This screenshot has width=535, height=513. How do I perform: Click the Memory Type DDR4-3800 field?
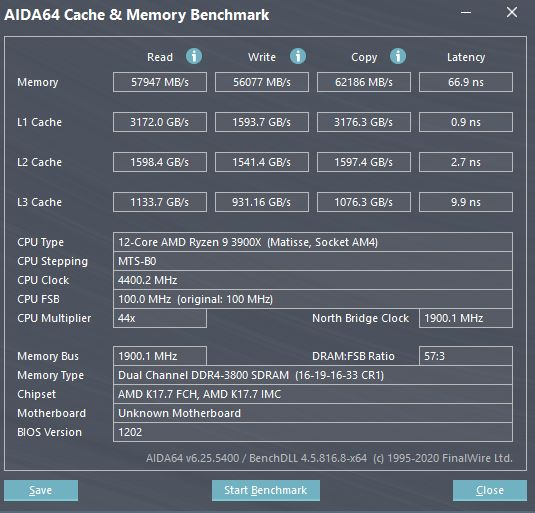(x=313, y=375)
